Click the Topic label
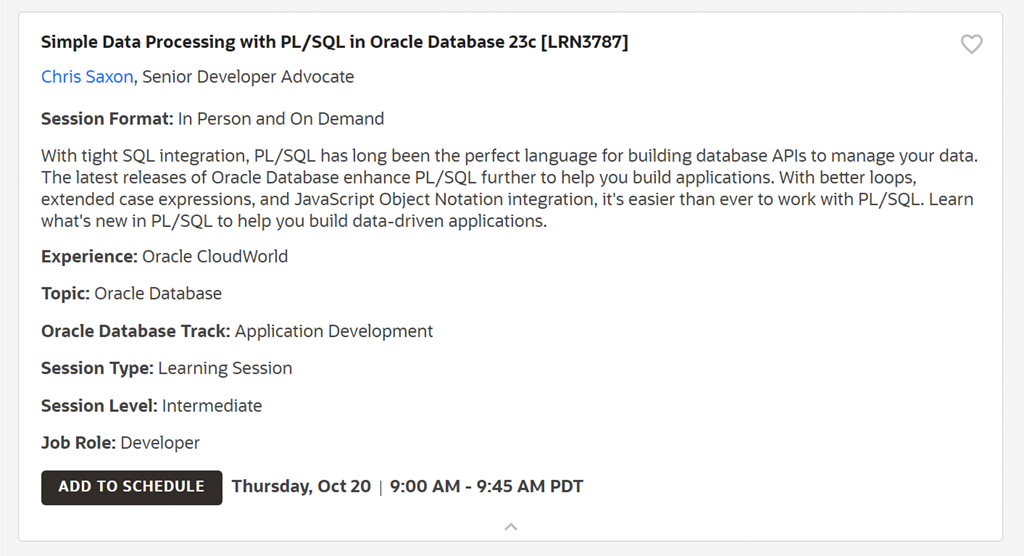1024x556 pixels. 65,294
